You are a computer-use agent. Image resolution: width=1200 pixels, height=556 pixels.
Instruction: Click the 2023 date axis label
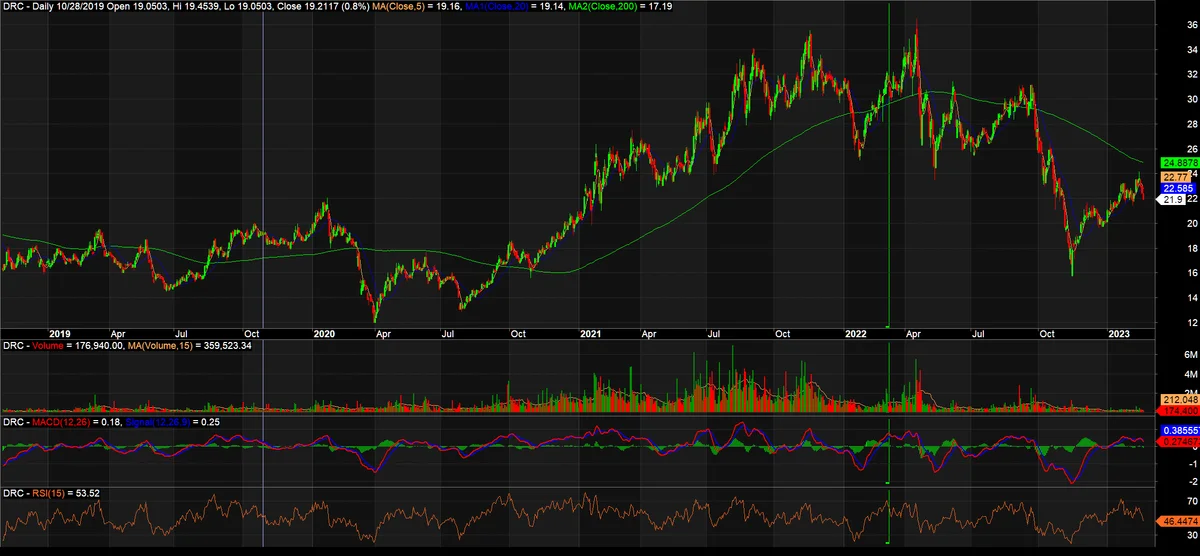[1120, 334]
